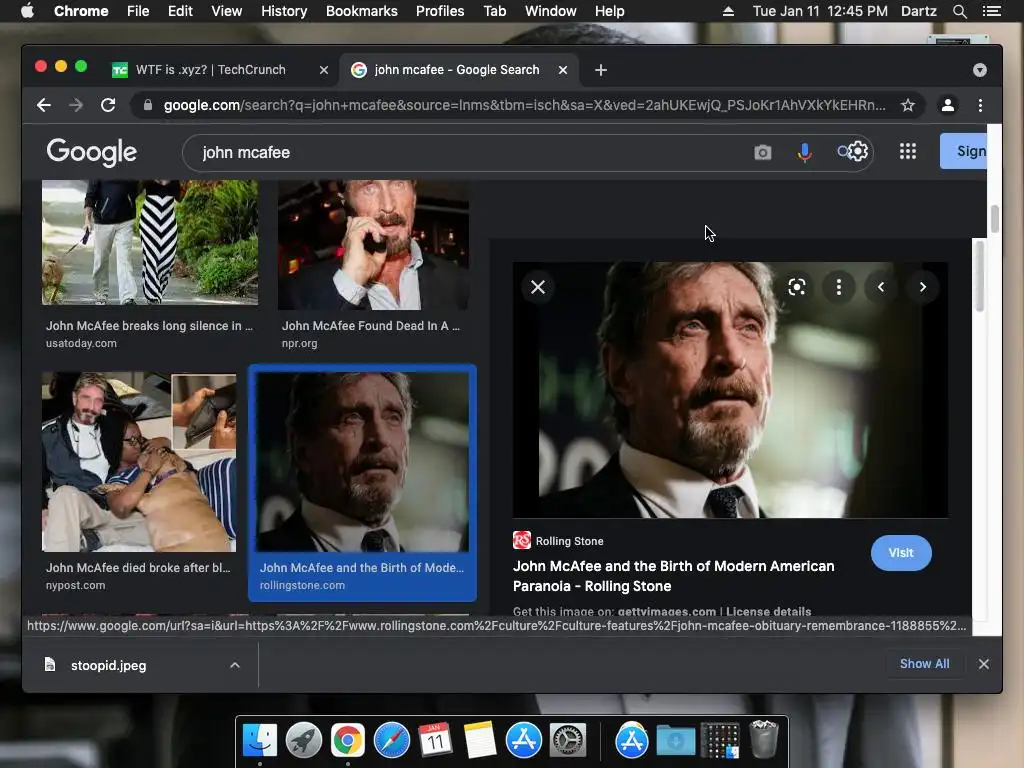Open the View menu
Image resolution: width=1024 pixels, height=768 pixels.
coord(227,11)
